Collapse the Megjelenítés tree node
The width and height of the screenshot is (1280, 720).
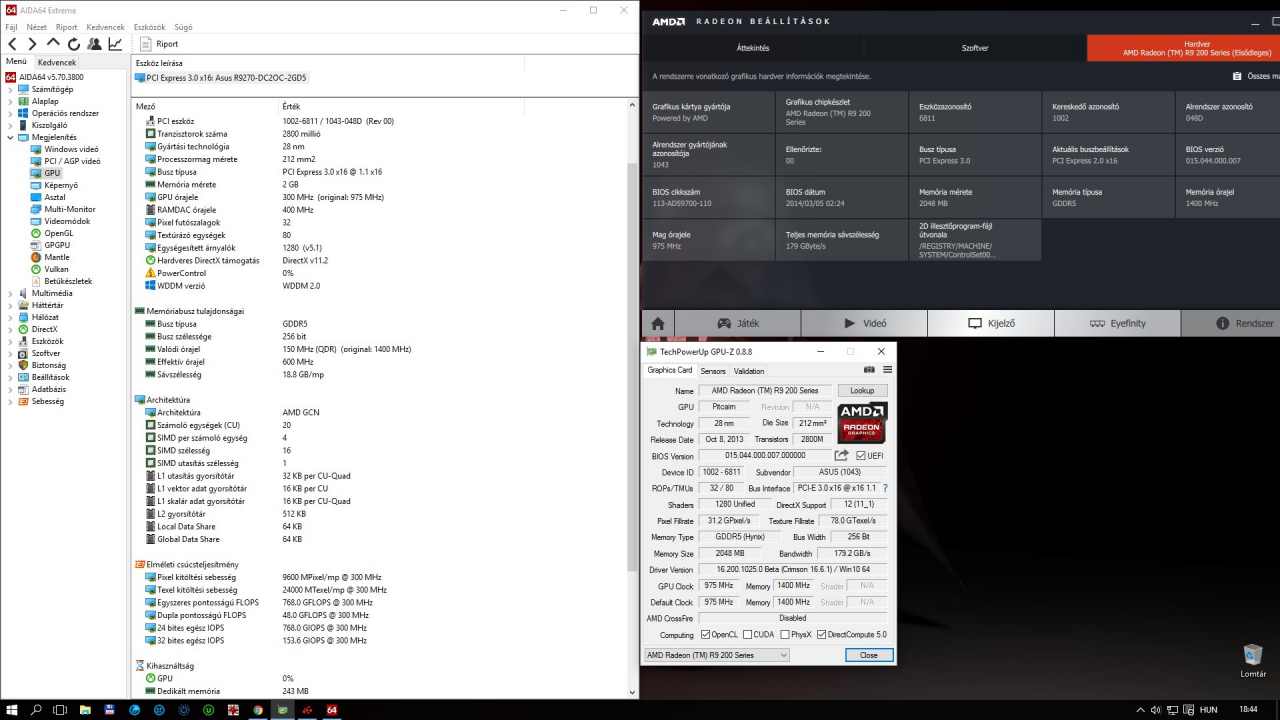tap(11, 137)
